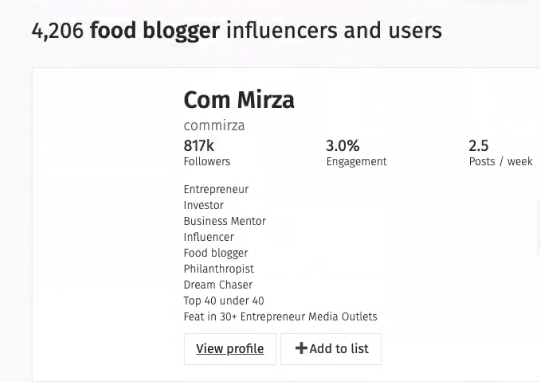Click the 817k followers count
Viewport: 540px width, 382px height.
[x=199, y=146]
